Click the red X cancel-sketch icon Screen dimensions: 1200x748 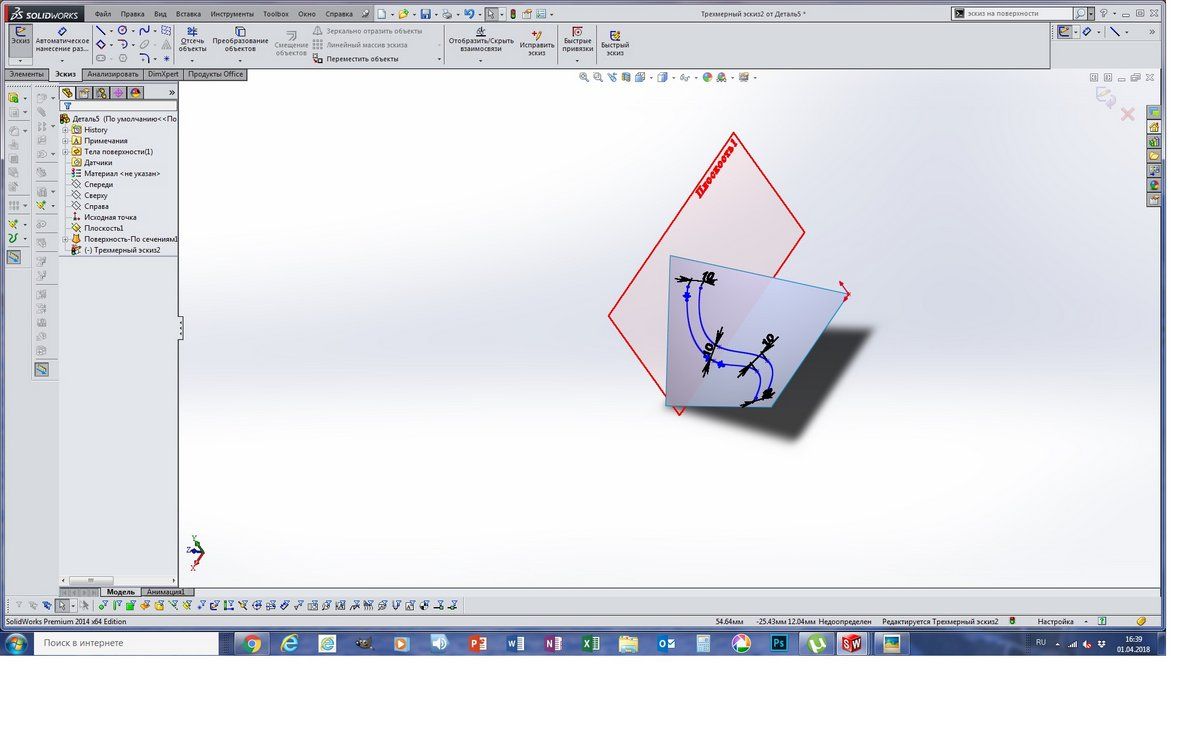[x=1128, y=114]
